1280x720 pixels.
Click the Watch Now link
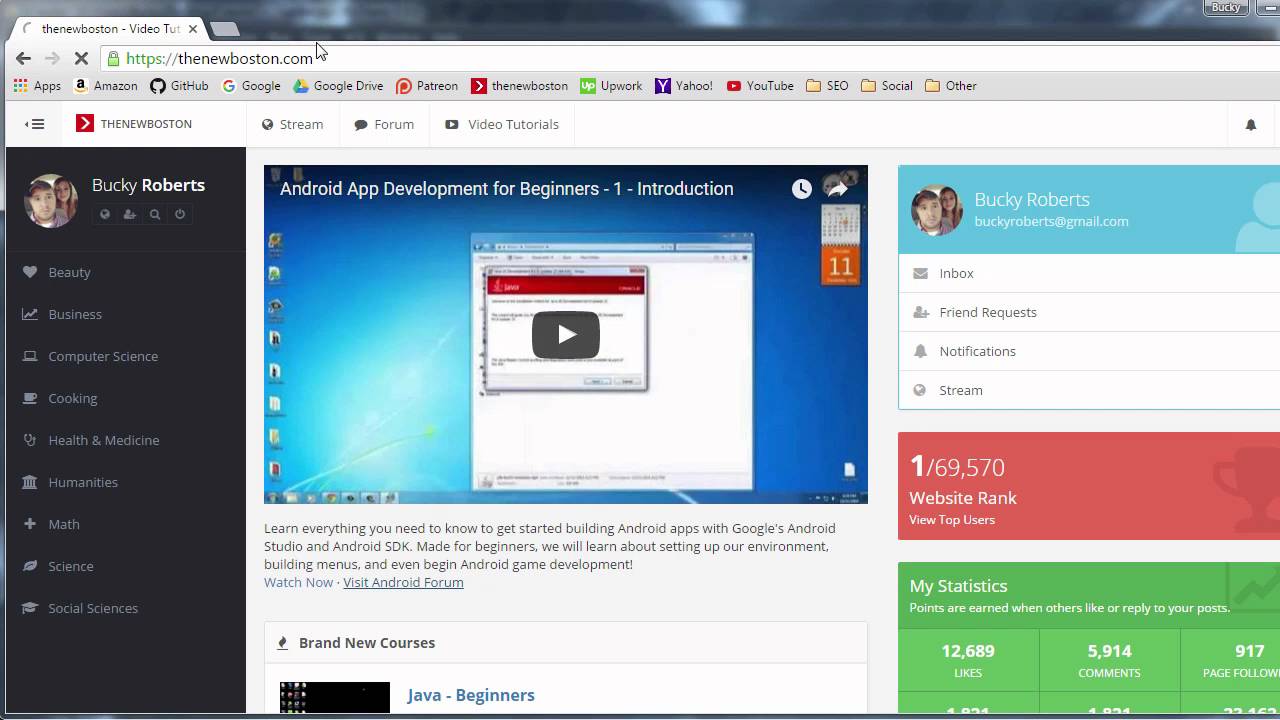coord(298,582)
